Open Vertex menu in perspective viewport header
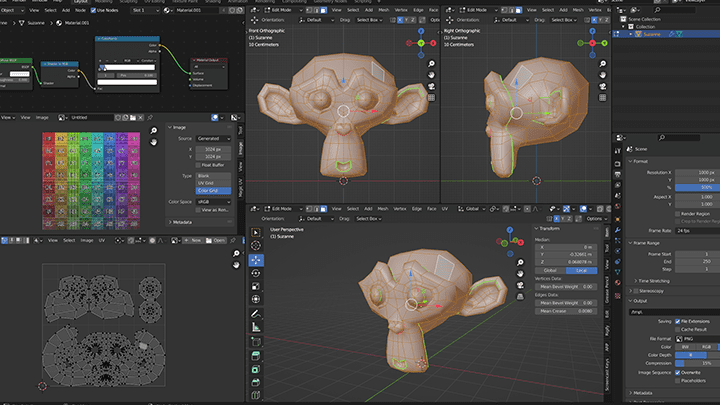The height and width of the screenshot is (405, 720). (399, 209)
